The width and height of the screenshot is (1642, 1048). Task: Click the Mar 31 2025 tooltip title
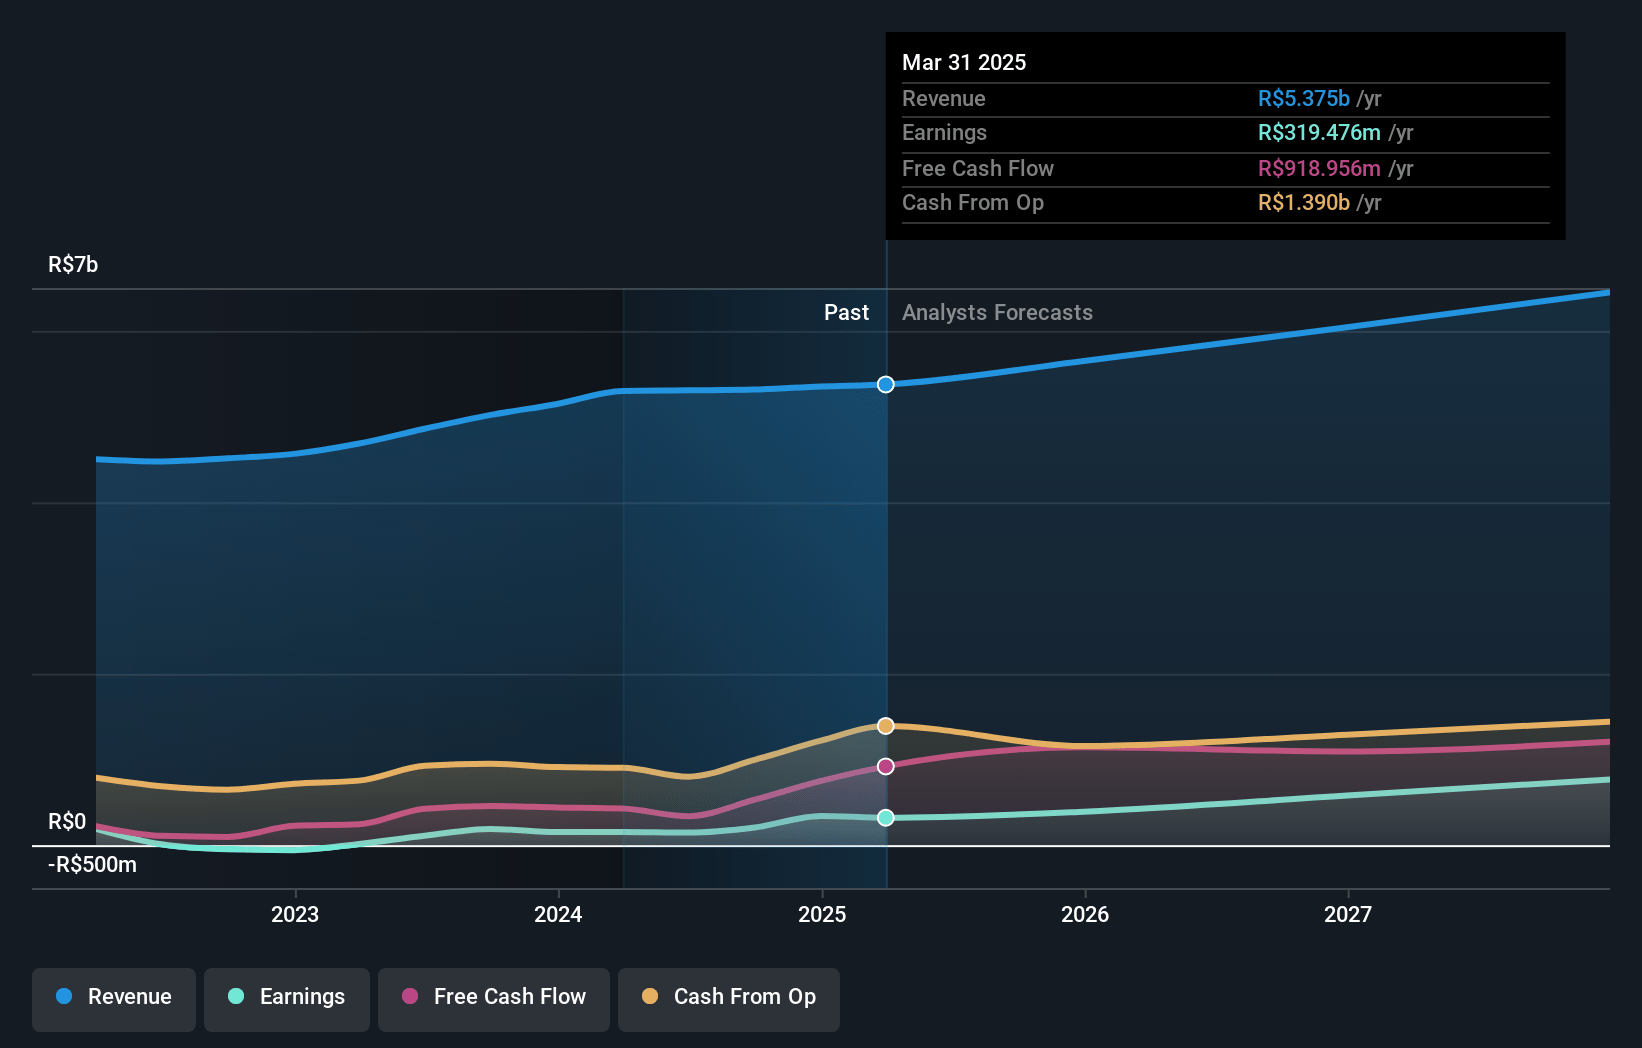(x=964, y=62)
